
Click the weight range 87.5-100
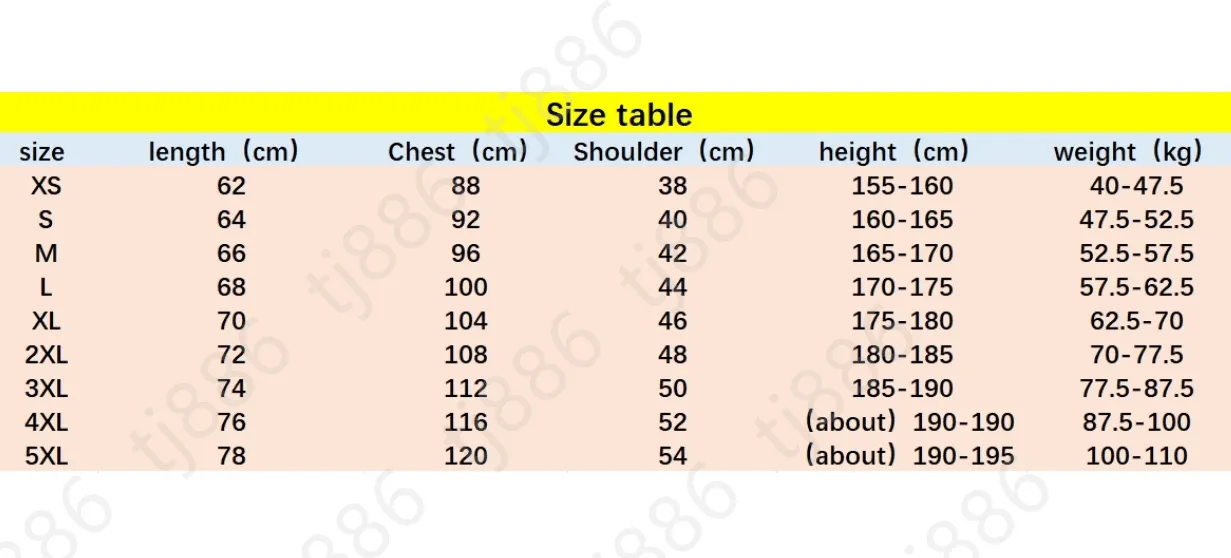pos(1137,422)
